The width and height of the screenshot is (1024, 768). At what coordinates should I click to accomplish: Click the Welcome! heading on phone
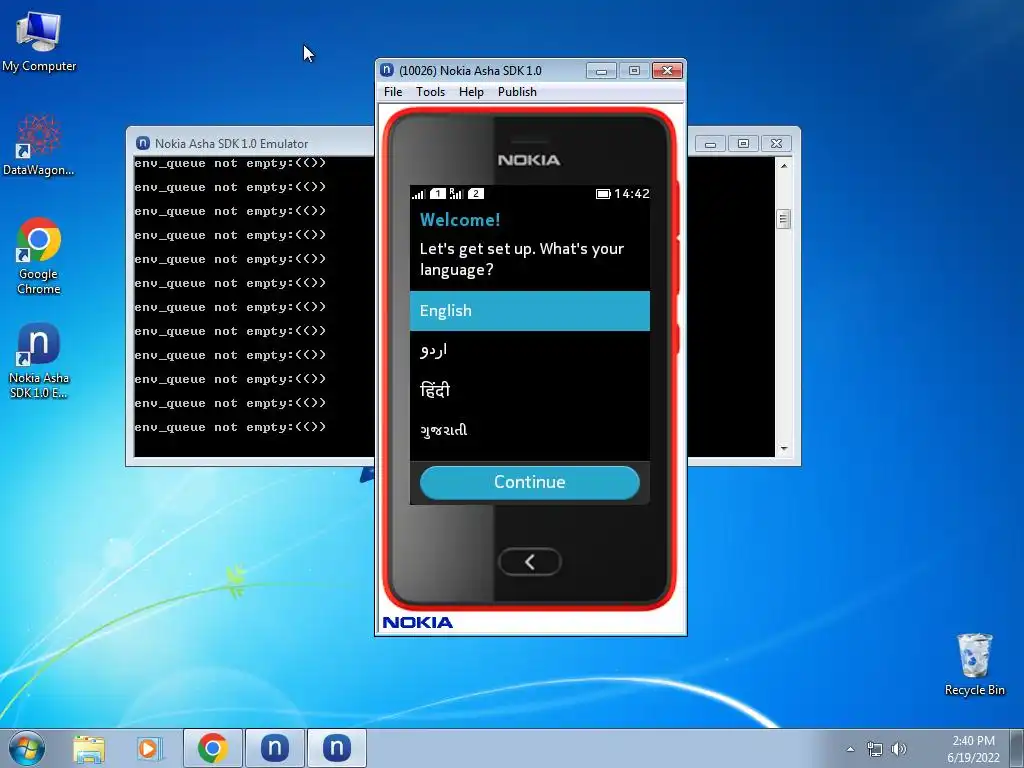pos(460,219)
